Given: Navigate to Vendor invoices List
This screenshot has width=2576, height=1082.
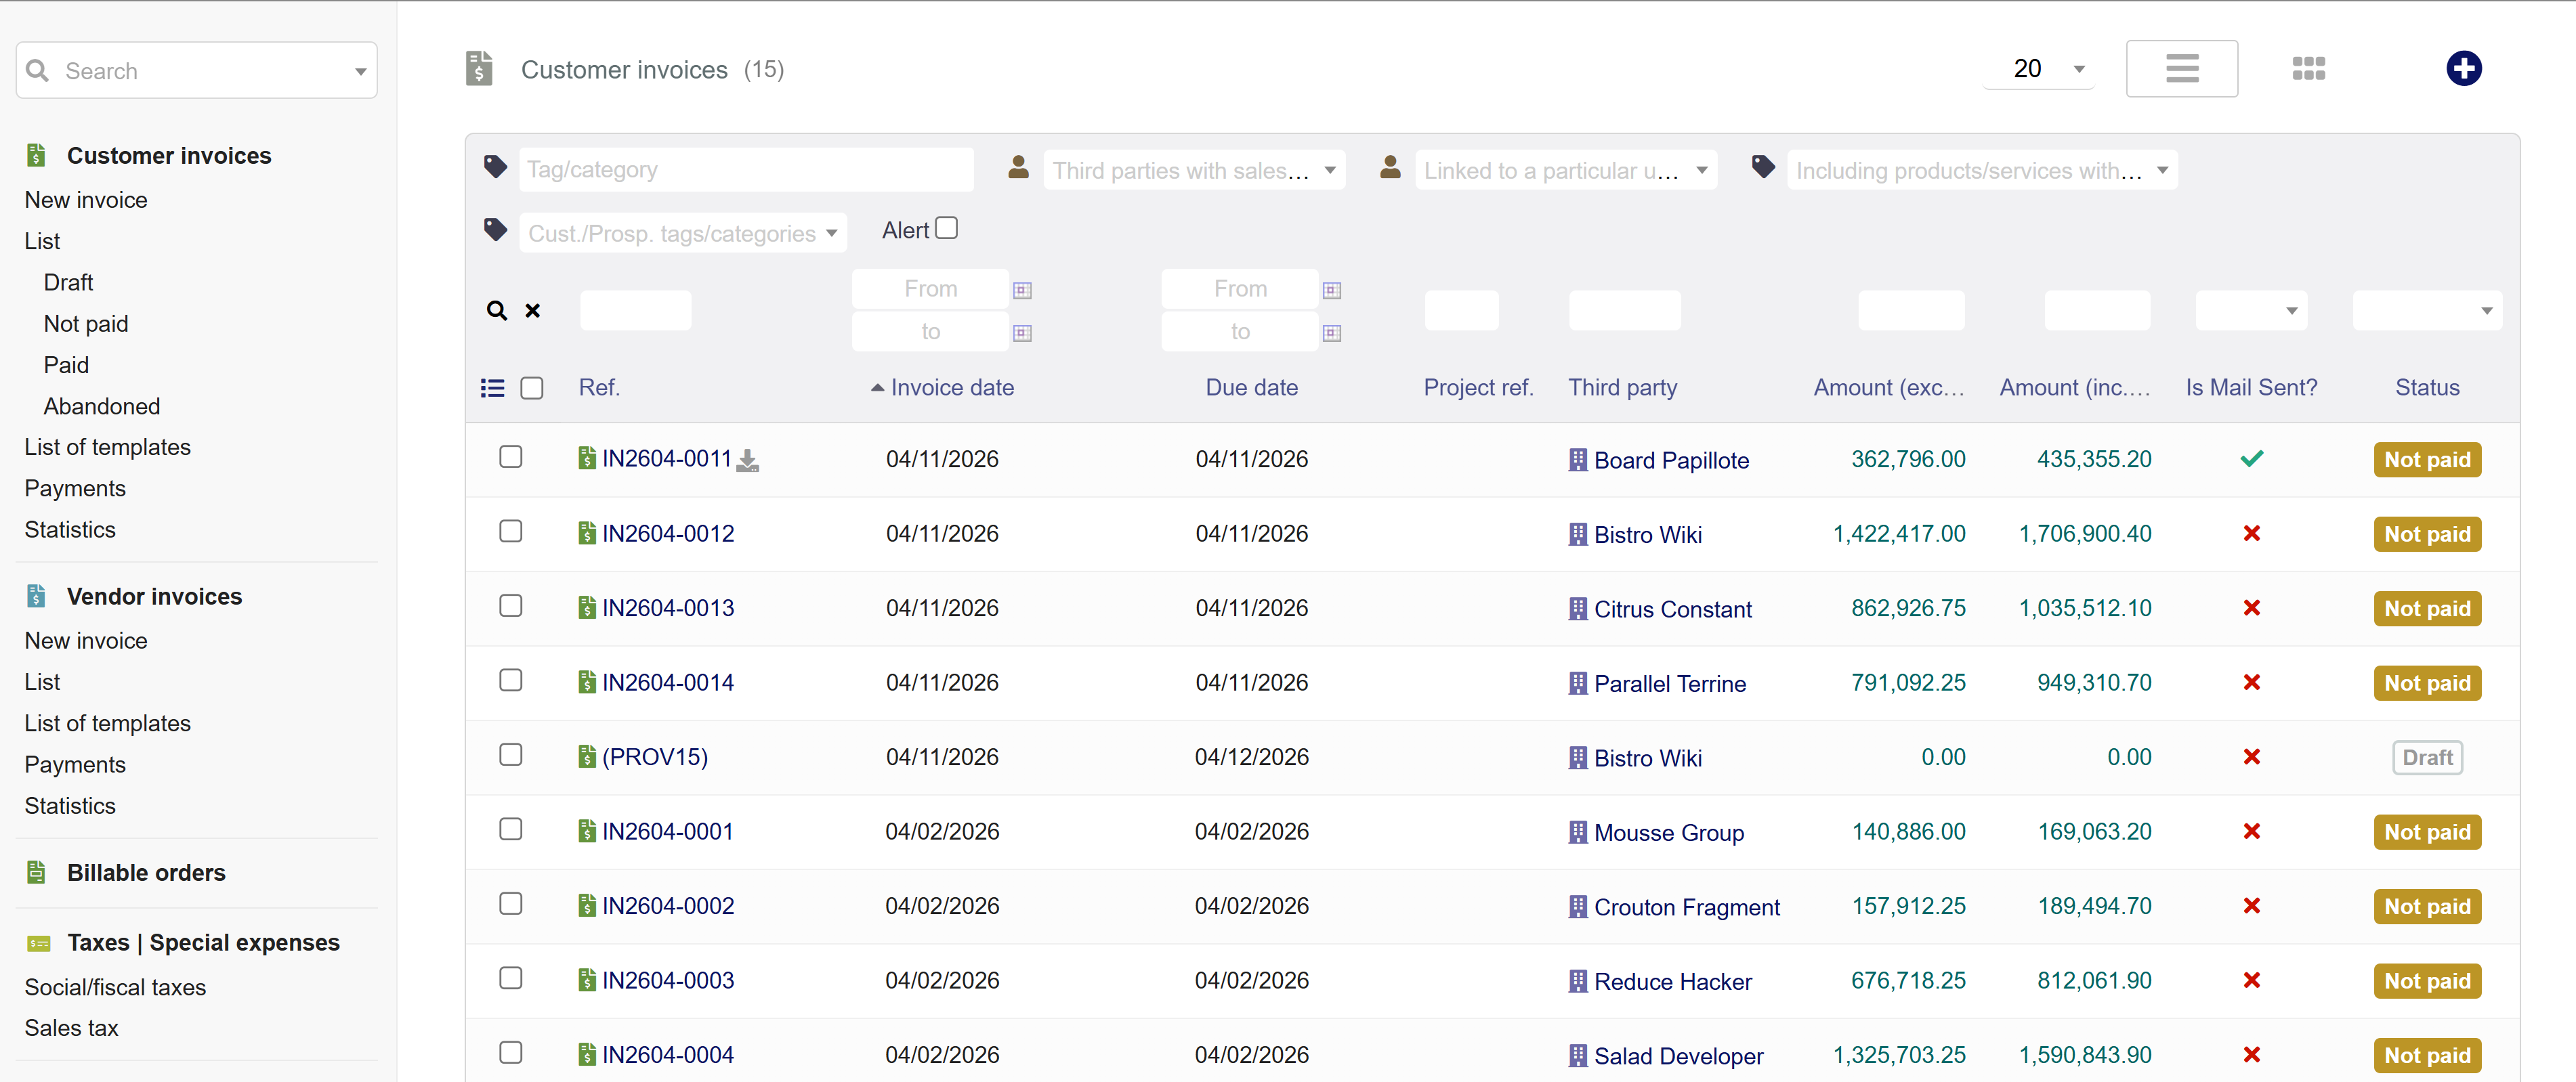Looking at the screenshot, I should point(42,681).
